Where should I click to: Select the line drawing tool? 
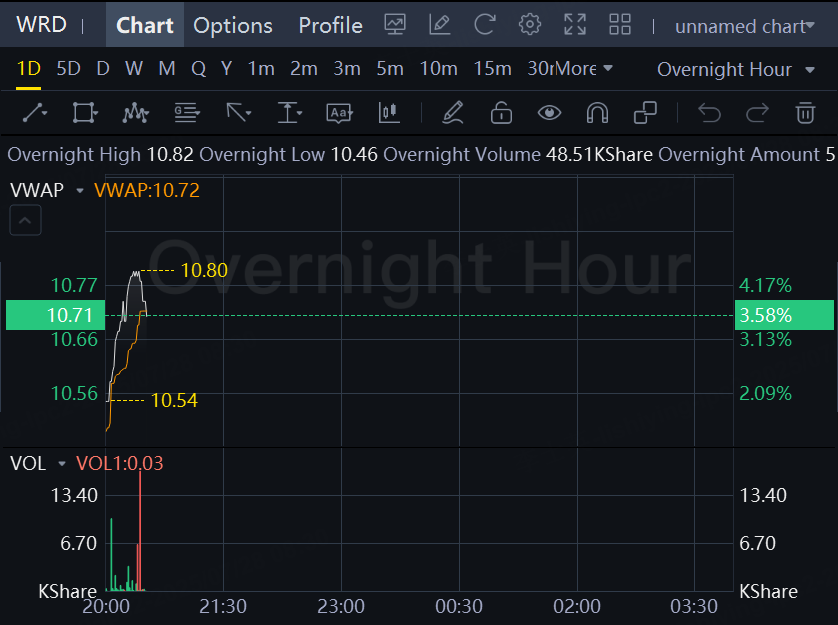[35, 113]
